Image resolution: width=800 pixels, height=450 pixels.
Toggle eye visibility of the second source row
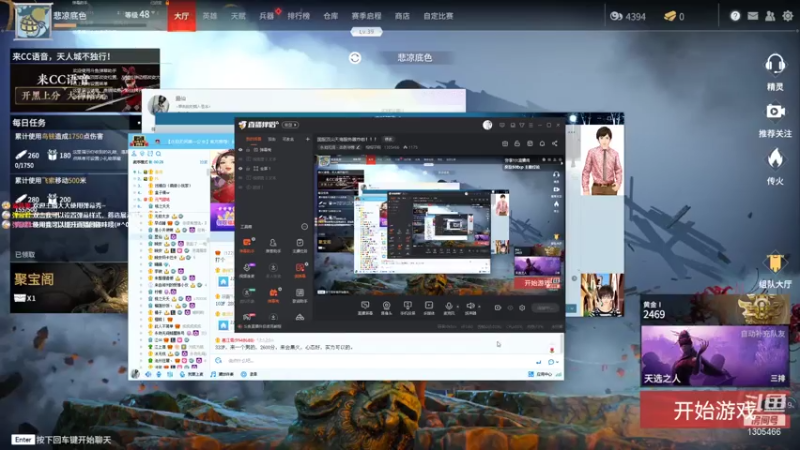pyautogui.click(x=241, y=159)
